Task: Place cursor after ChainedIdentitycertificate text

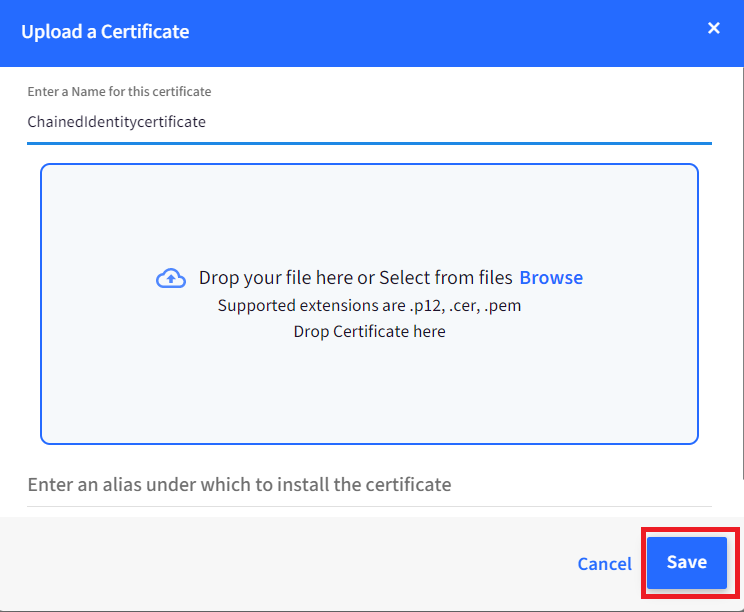Action: (x=207, y=122)
